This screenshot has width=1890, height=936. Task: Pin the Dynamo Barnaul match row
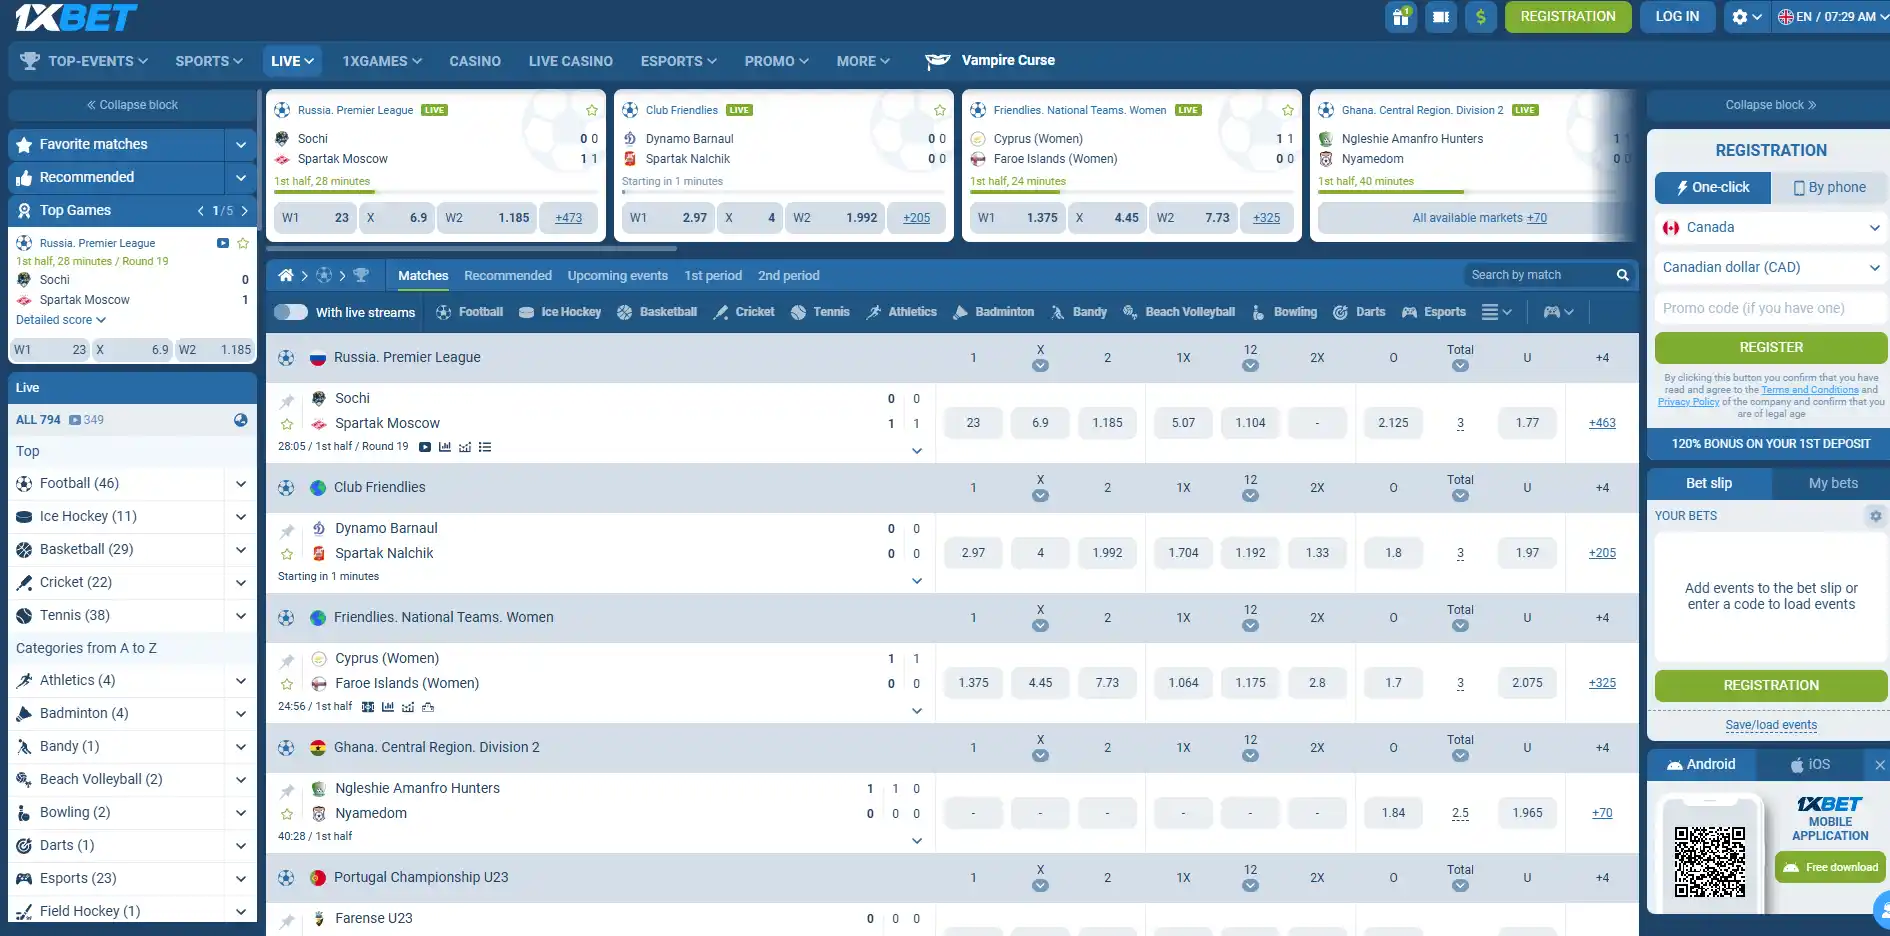[x=287, y=531]
